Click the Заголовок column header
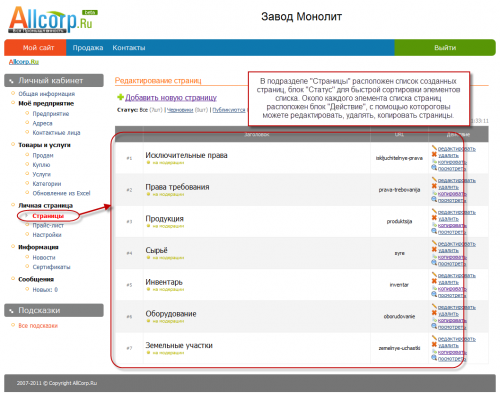 pyautogui.click(x=257, y=134)
